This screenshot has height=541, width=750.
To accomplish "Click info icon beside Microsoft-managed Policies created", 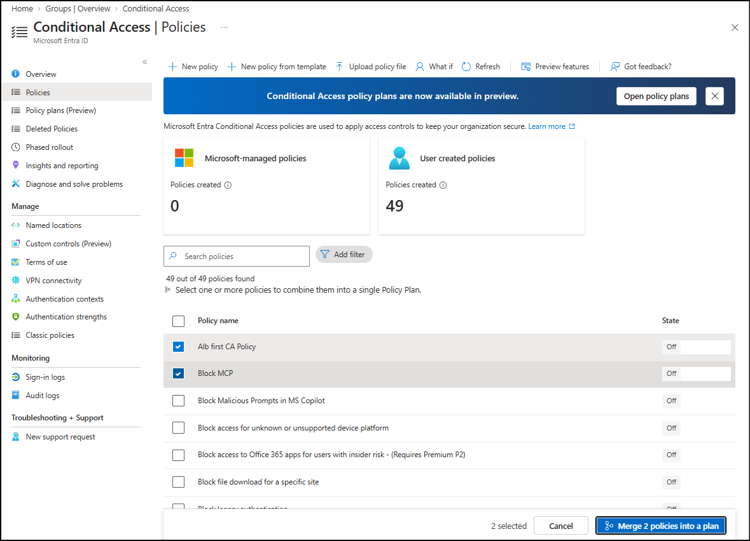I will 228,185.
